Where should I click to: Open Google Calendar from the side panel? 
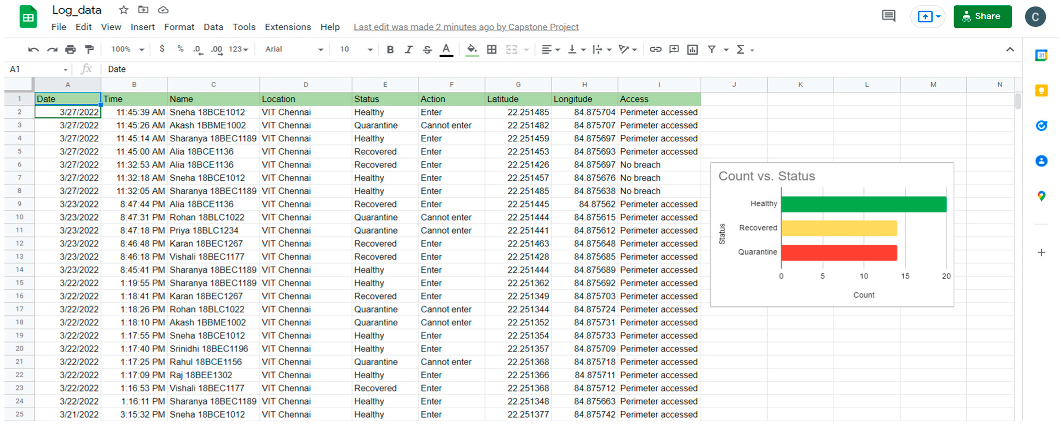tap(1041, 56)
